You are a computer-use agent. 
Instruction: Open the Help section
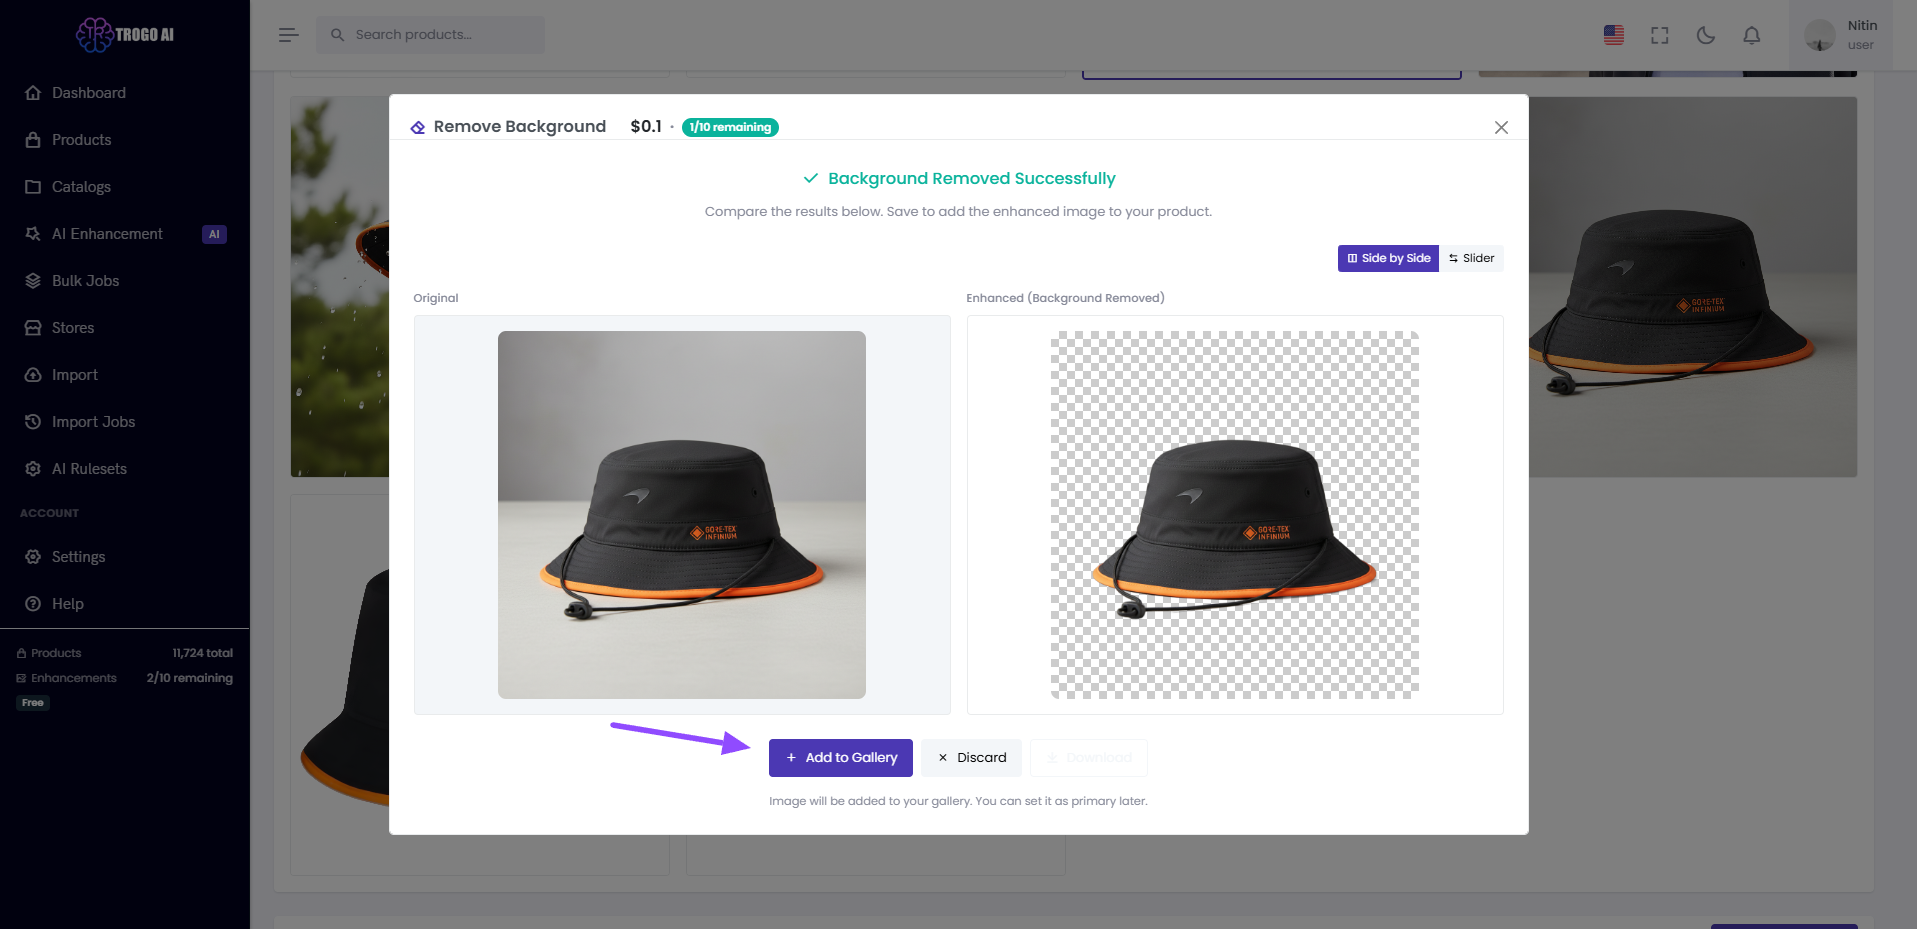click(67, 603)
